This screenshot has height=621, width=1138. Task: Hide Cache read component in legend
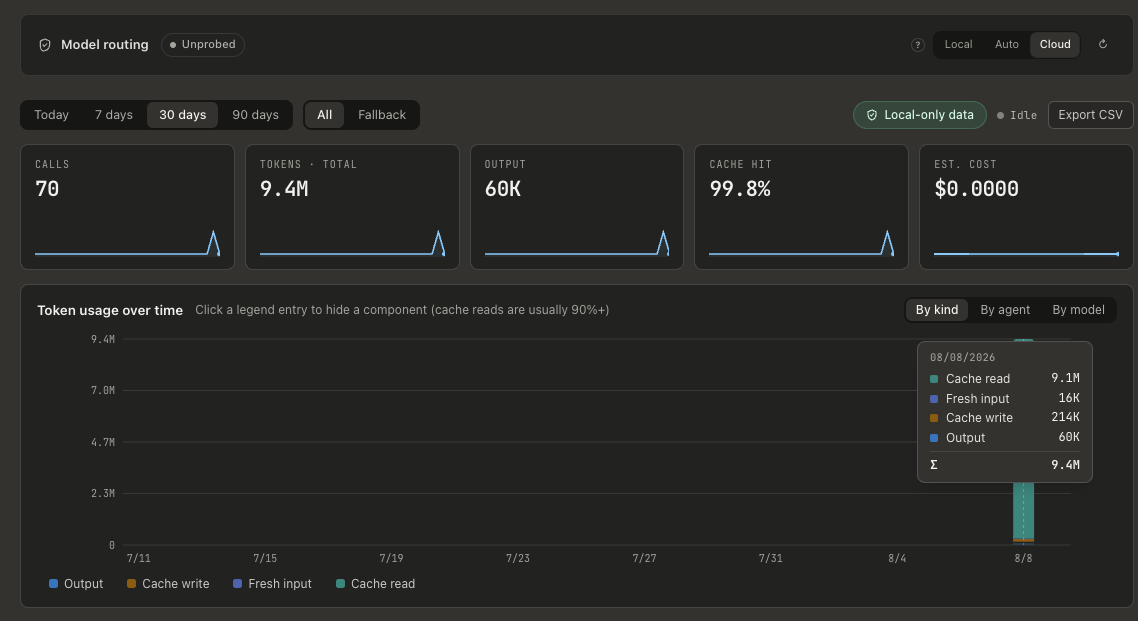coord(375,583)
